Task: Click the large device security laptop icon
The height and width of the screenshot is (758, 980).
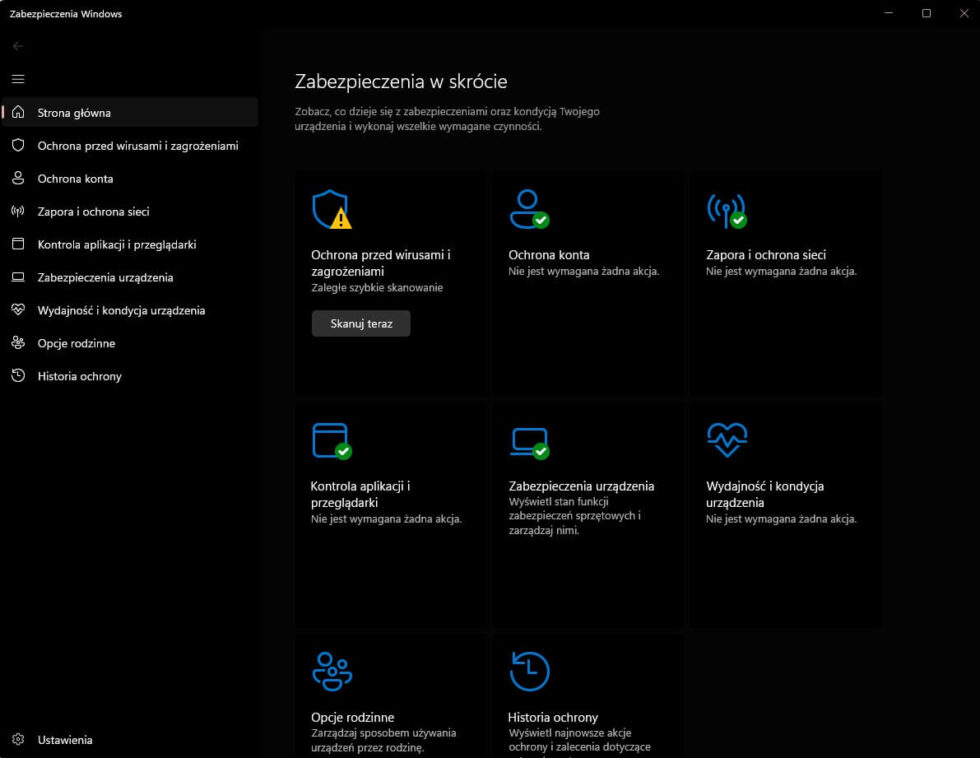Action: (529, 443)
